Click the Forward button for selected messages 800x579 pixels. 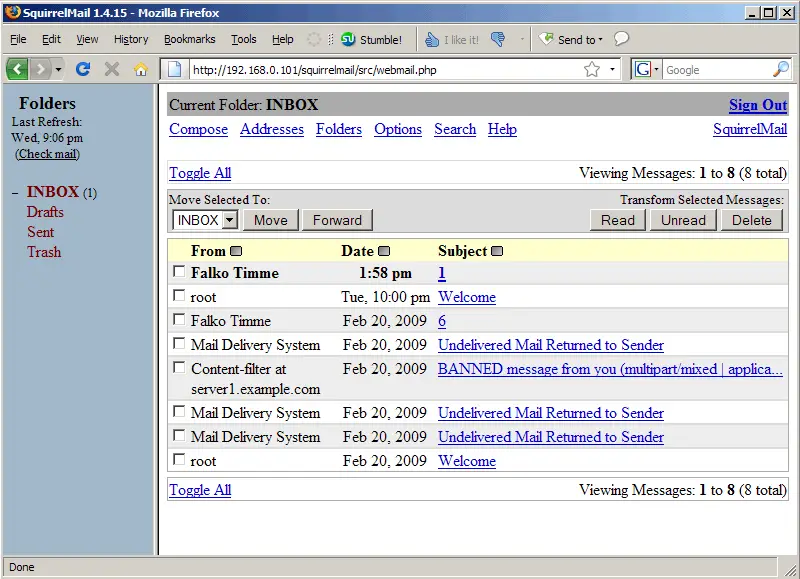coord(337,220)
